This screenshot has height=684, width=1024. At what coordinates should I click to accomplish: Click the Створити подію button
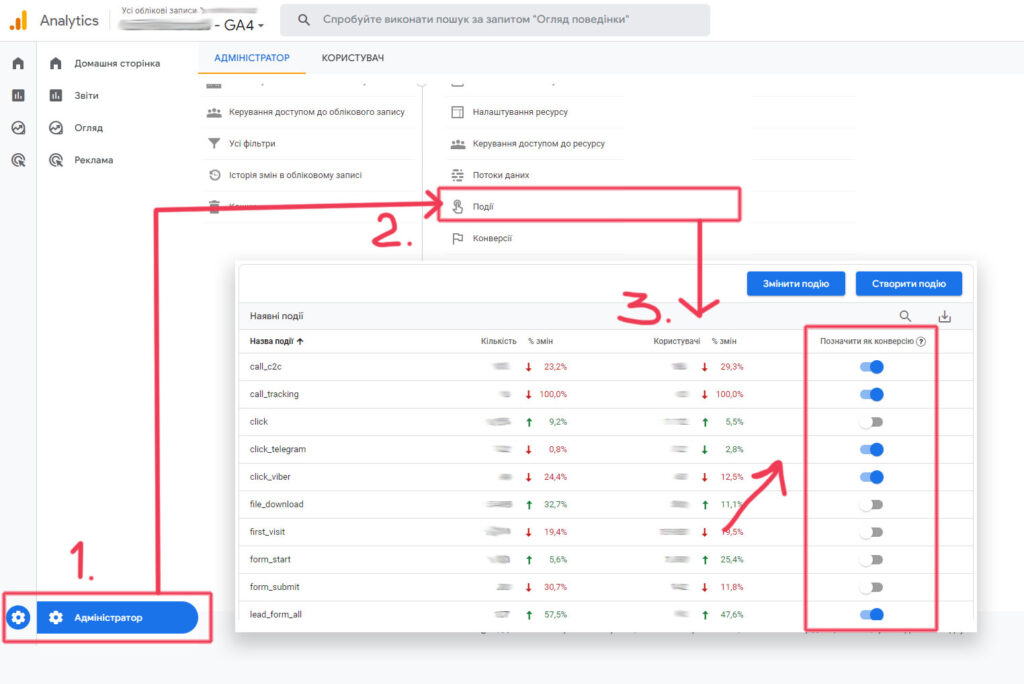(908, 283)
